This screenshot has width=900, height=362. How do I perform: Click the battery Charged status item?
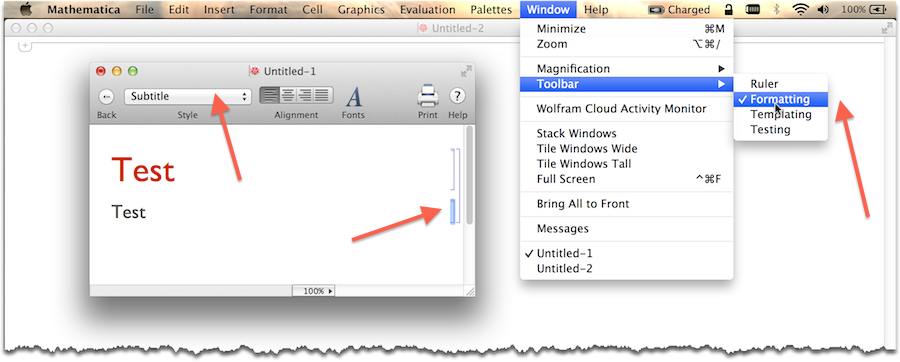(x=679, y=10)
